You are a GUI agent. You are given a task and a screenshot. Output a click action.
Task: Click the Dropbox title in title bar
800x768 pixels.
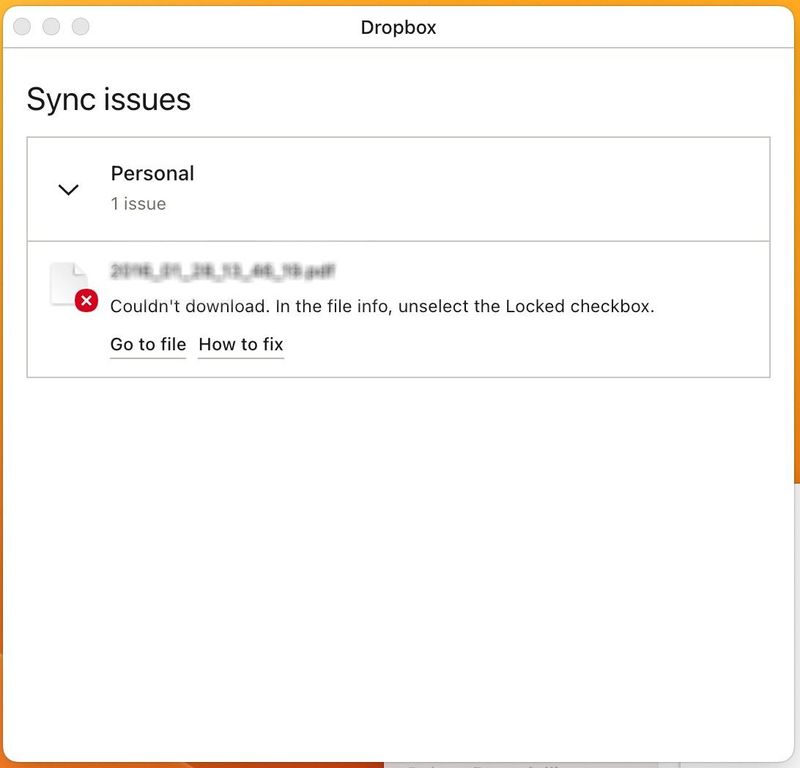(398, 27)
